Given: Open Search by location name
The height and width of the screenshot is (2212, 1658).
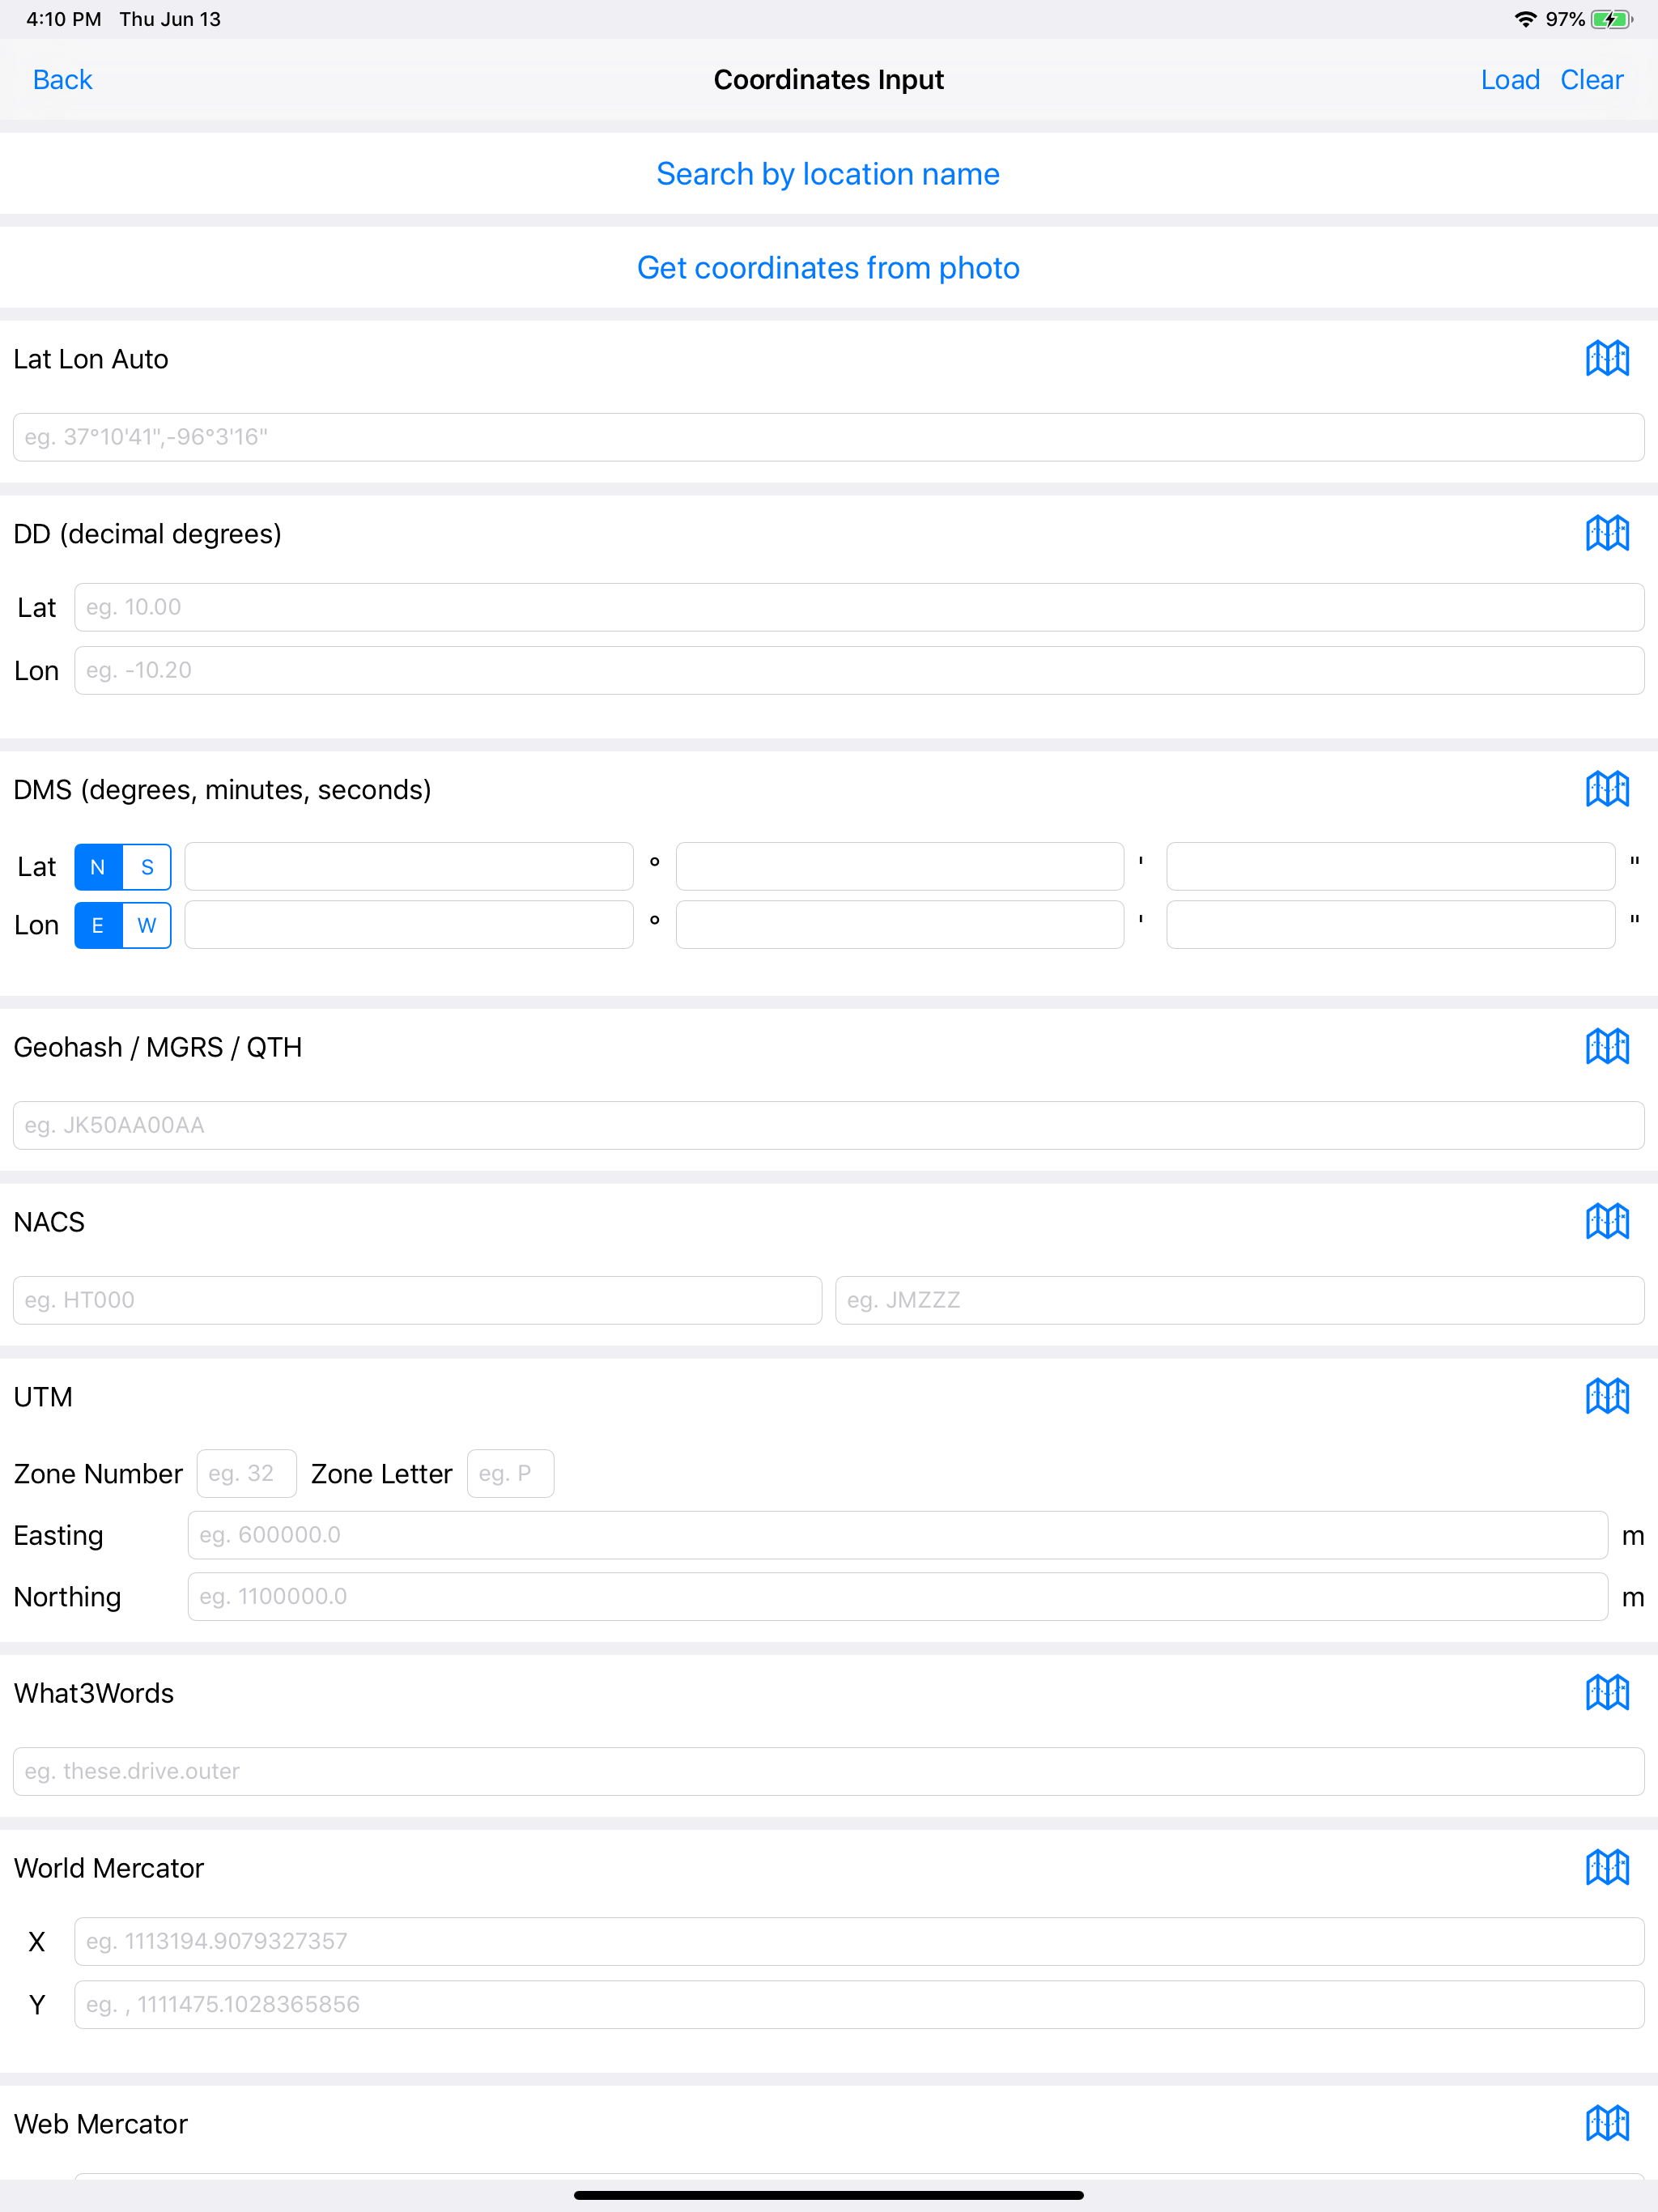Looking at the screenshot, I should pyautogui.click(x=828, y=173).
